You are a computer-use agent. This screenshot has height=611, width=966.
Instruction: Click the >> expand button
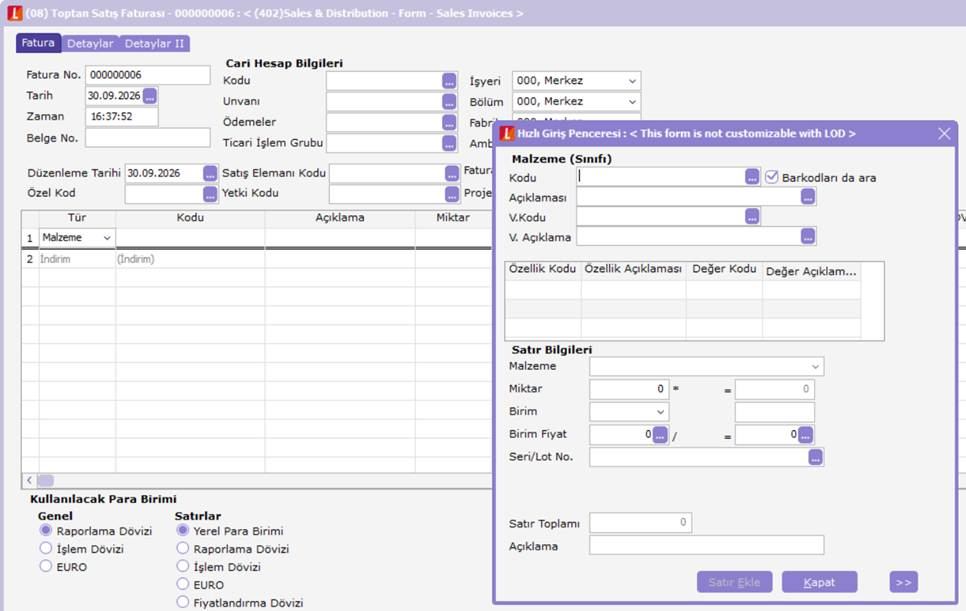point(903,582)
